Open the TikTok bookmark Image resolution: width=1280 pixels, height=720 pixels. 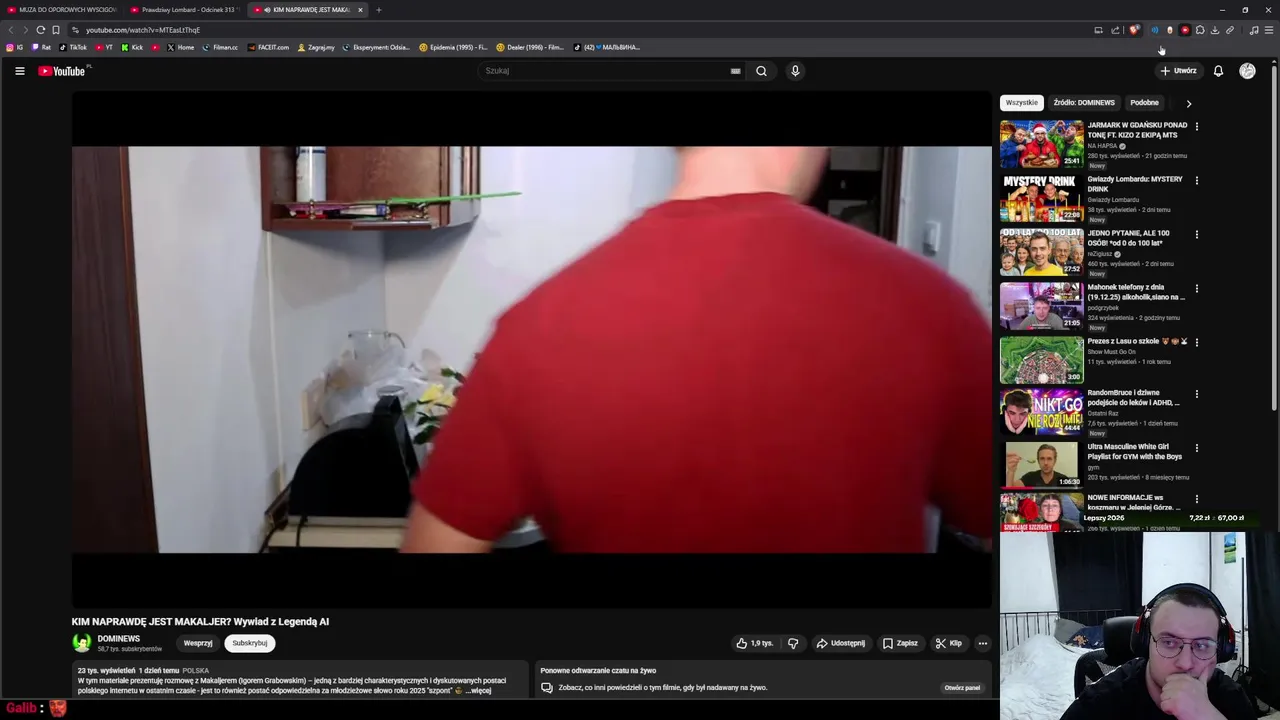pyautogui.click(x=73, y=47)
